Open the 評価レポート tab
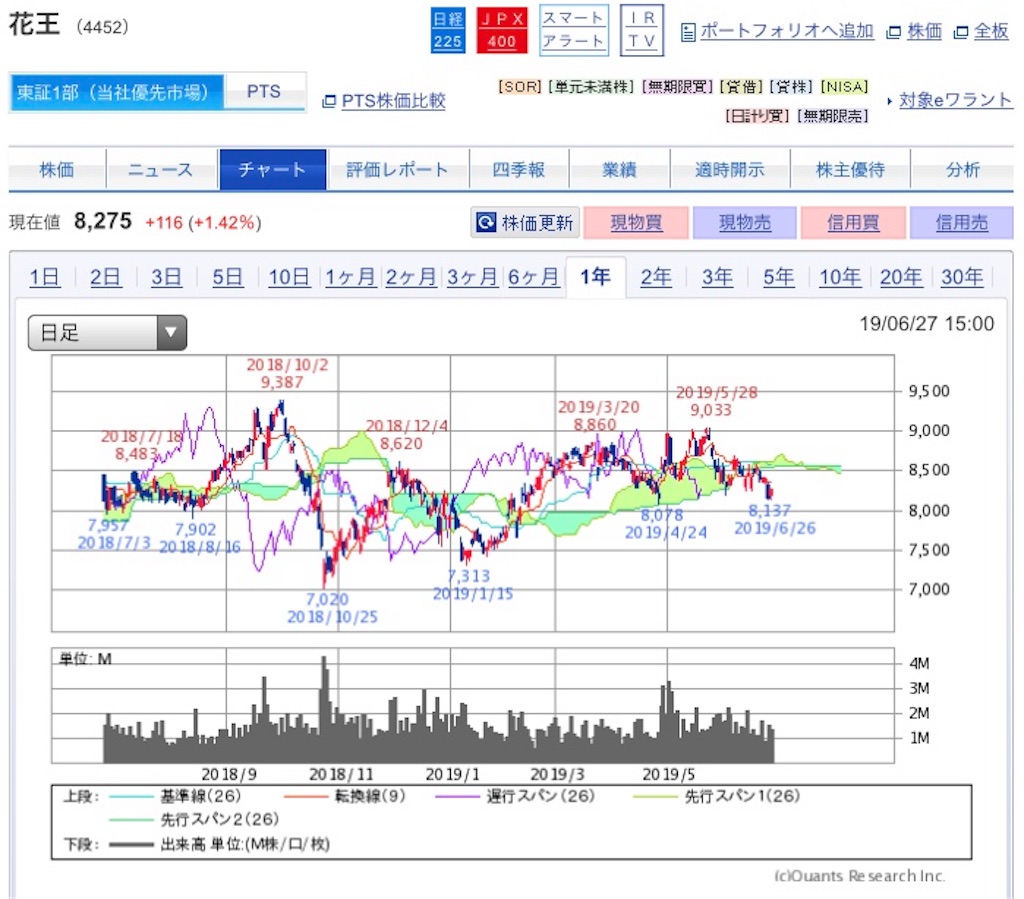 [x=398, y=170]
